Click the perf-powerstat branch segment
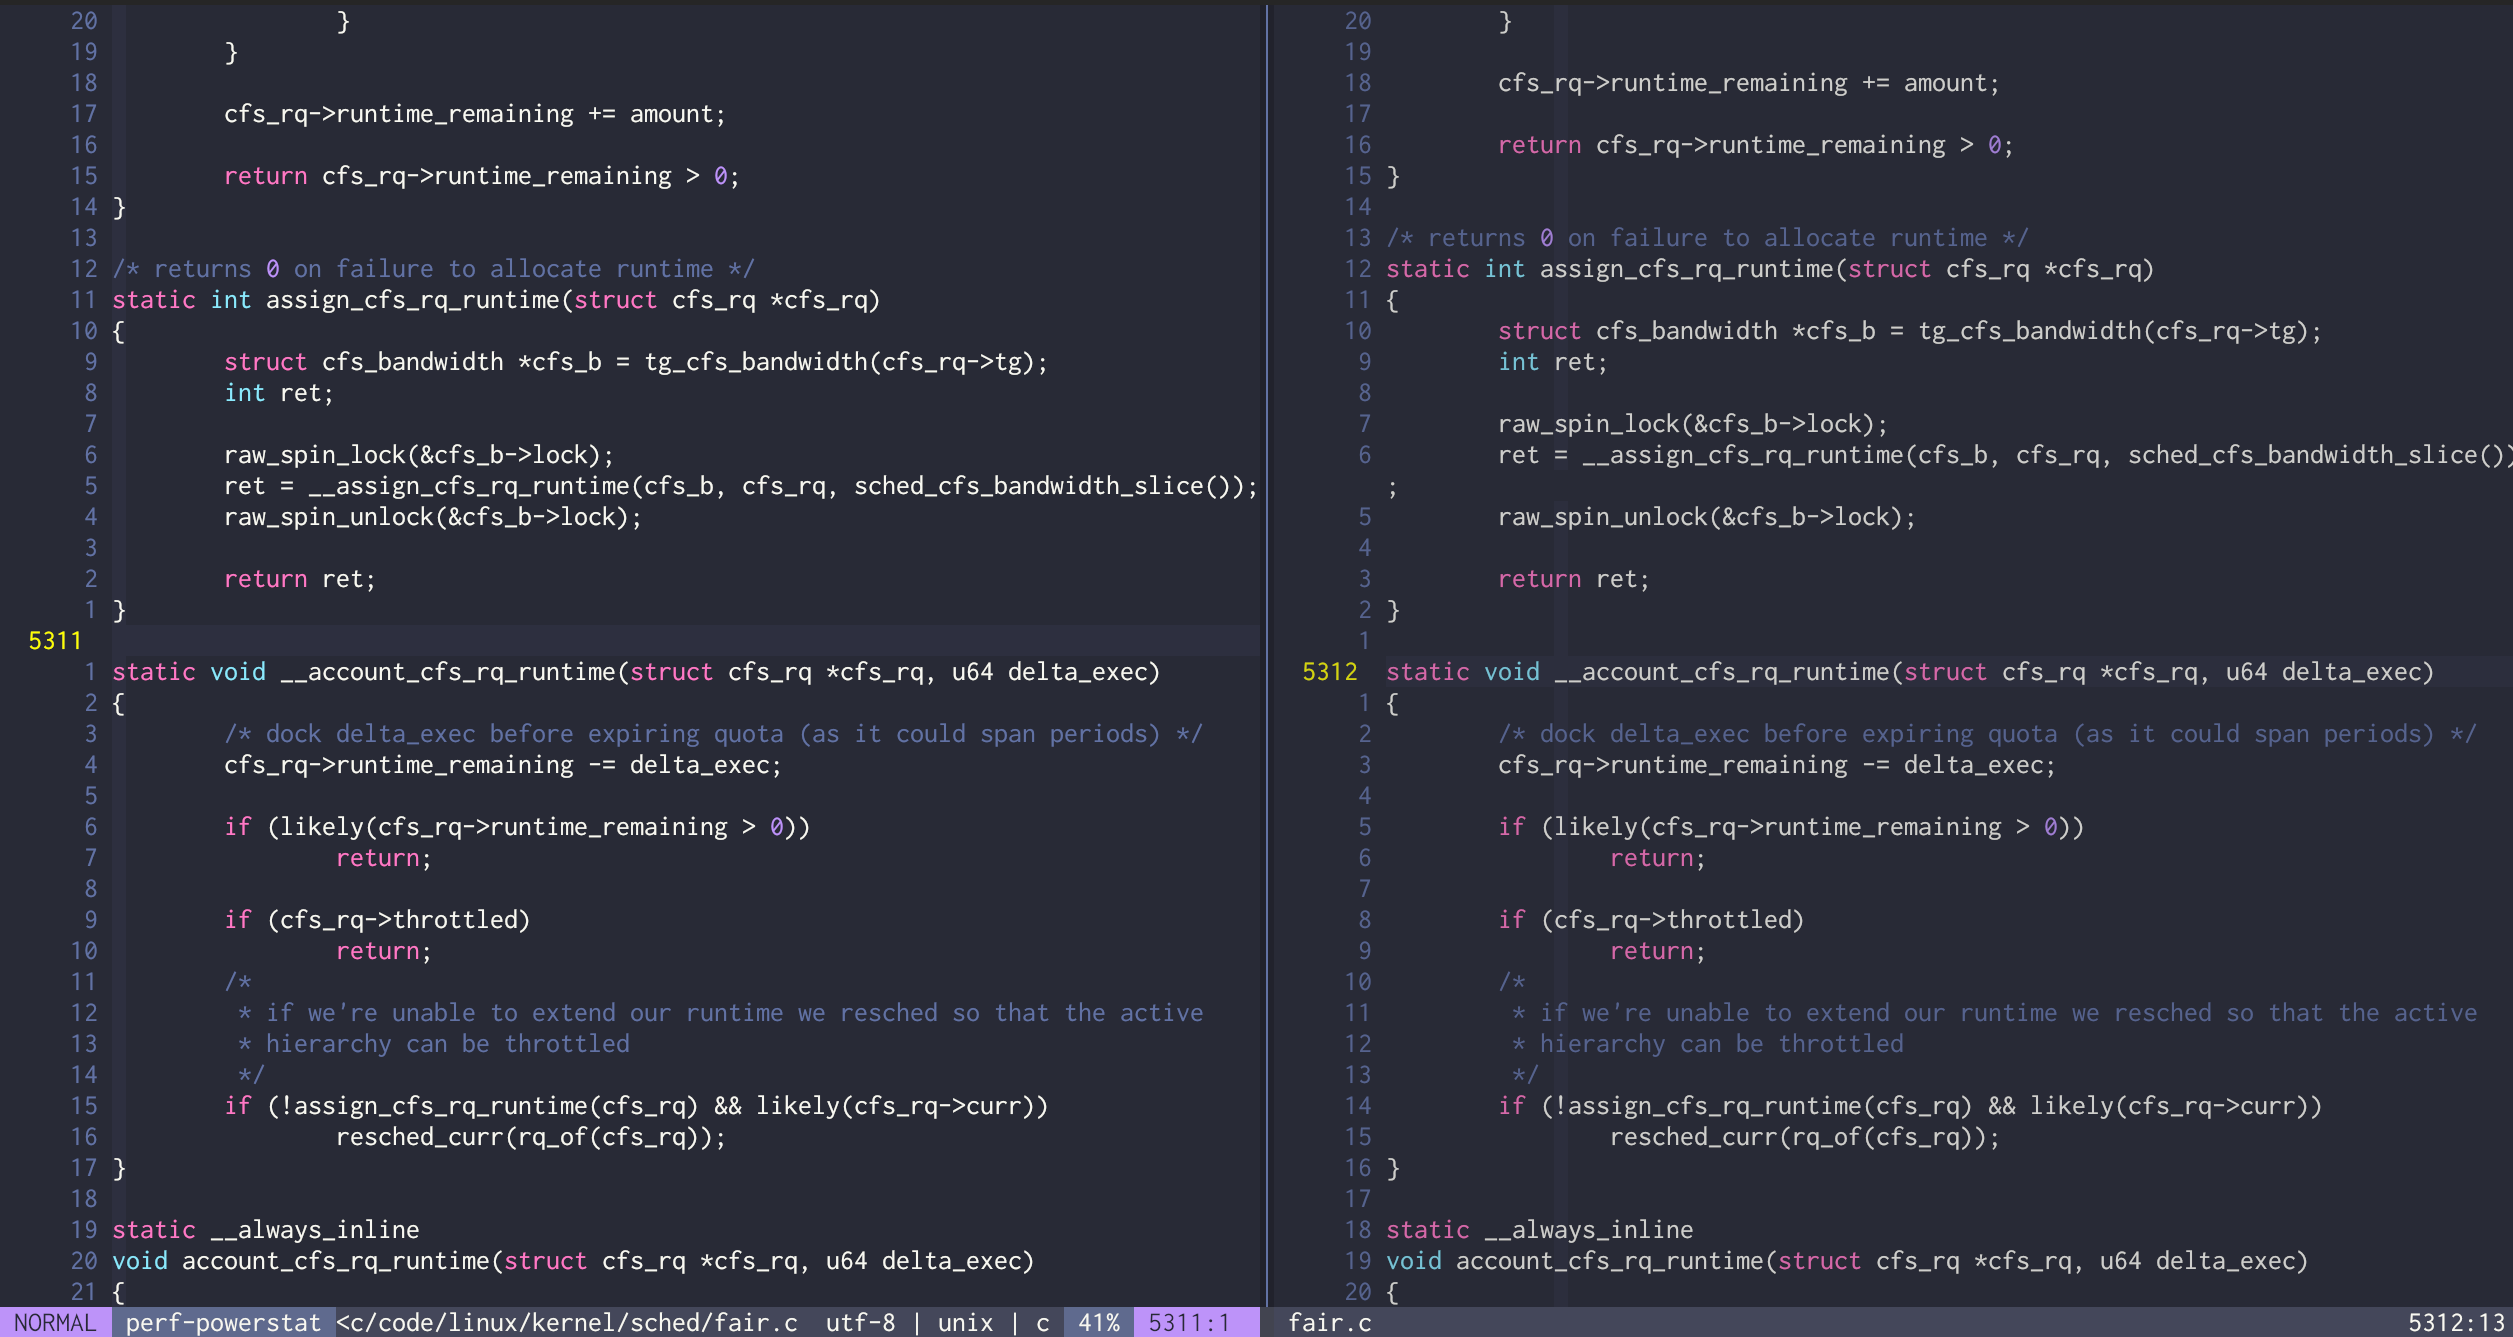Image resolution: width=2513 pixels, height=1337 pixels. (x=222, y=1322)
